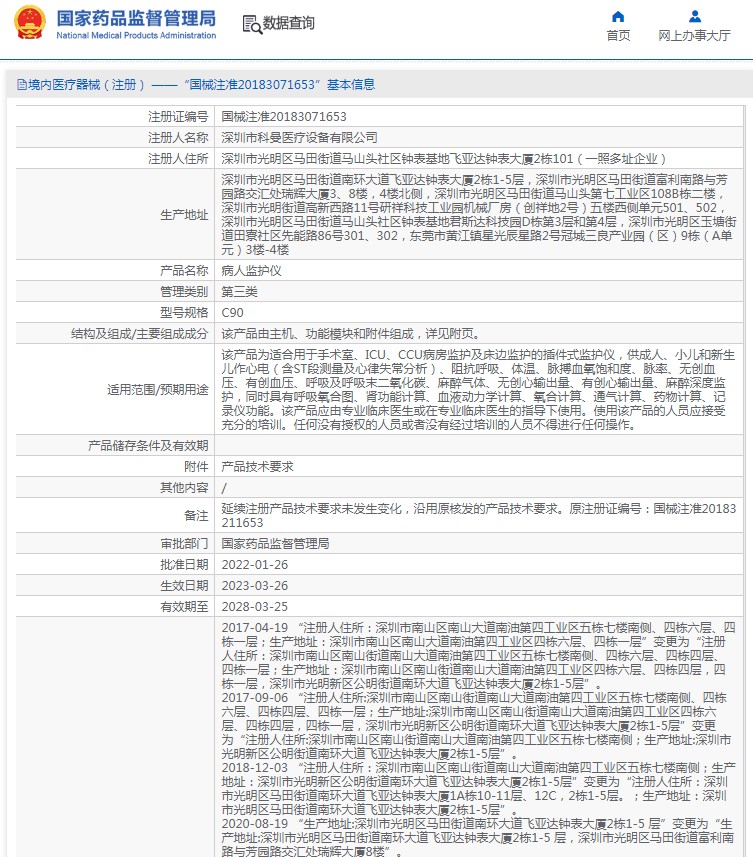Select the 生产地址 multi-line address value

pyautogui.click(x=479, y=215)
